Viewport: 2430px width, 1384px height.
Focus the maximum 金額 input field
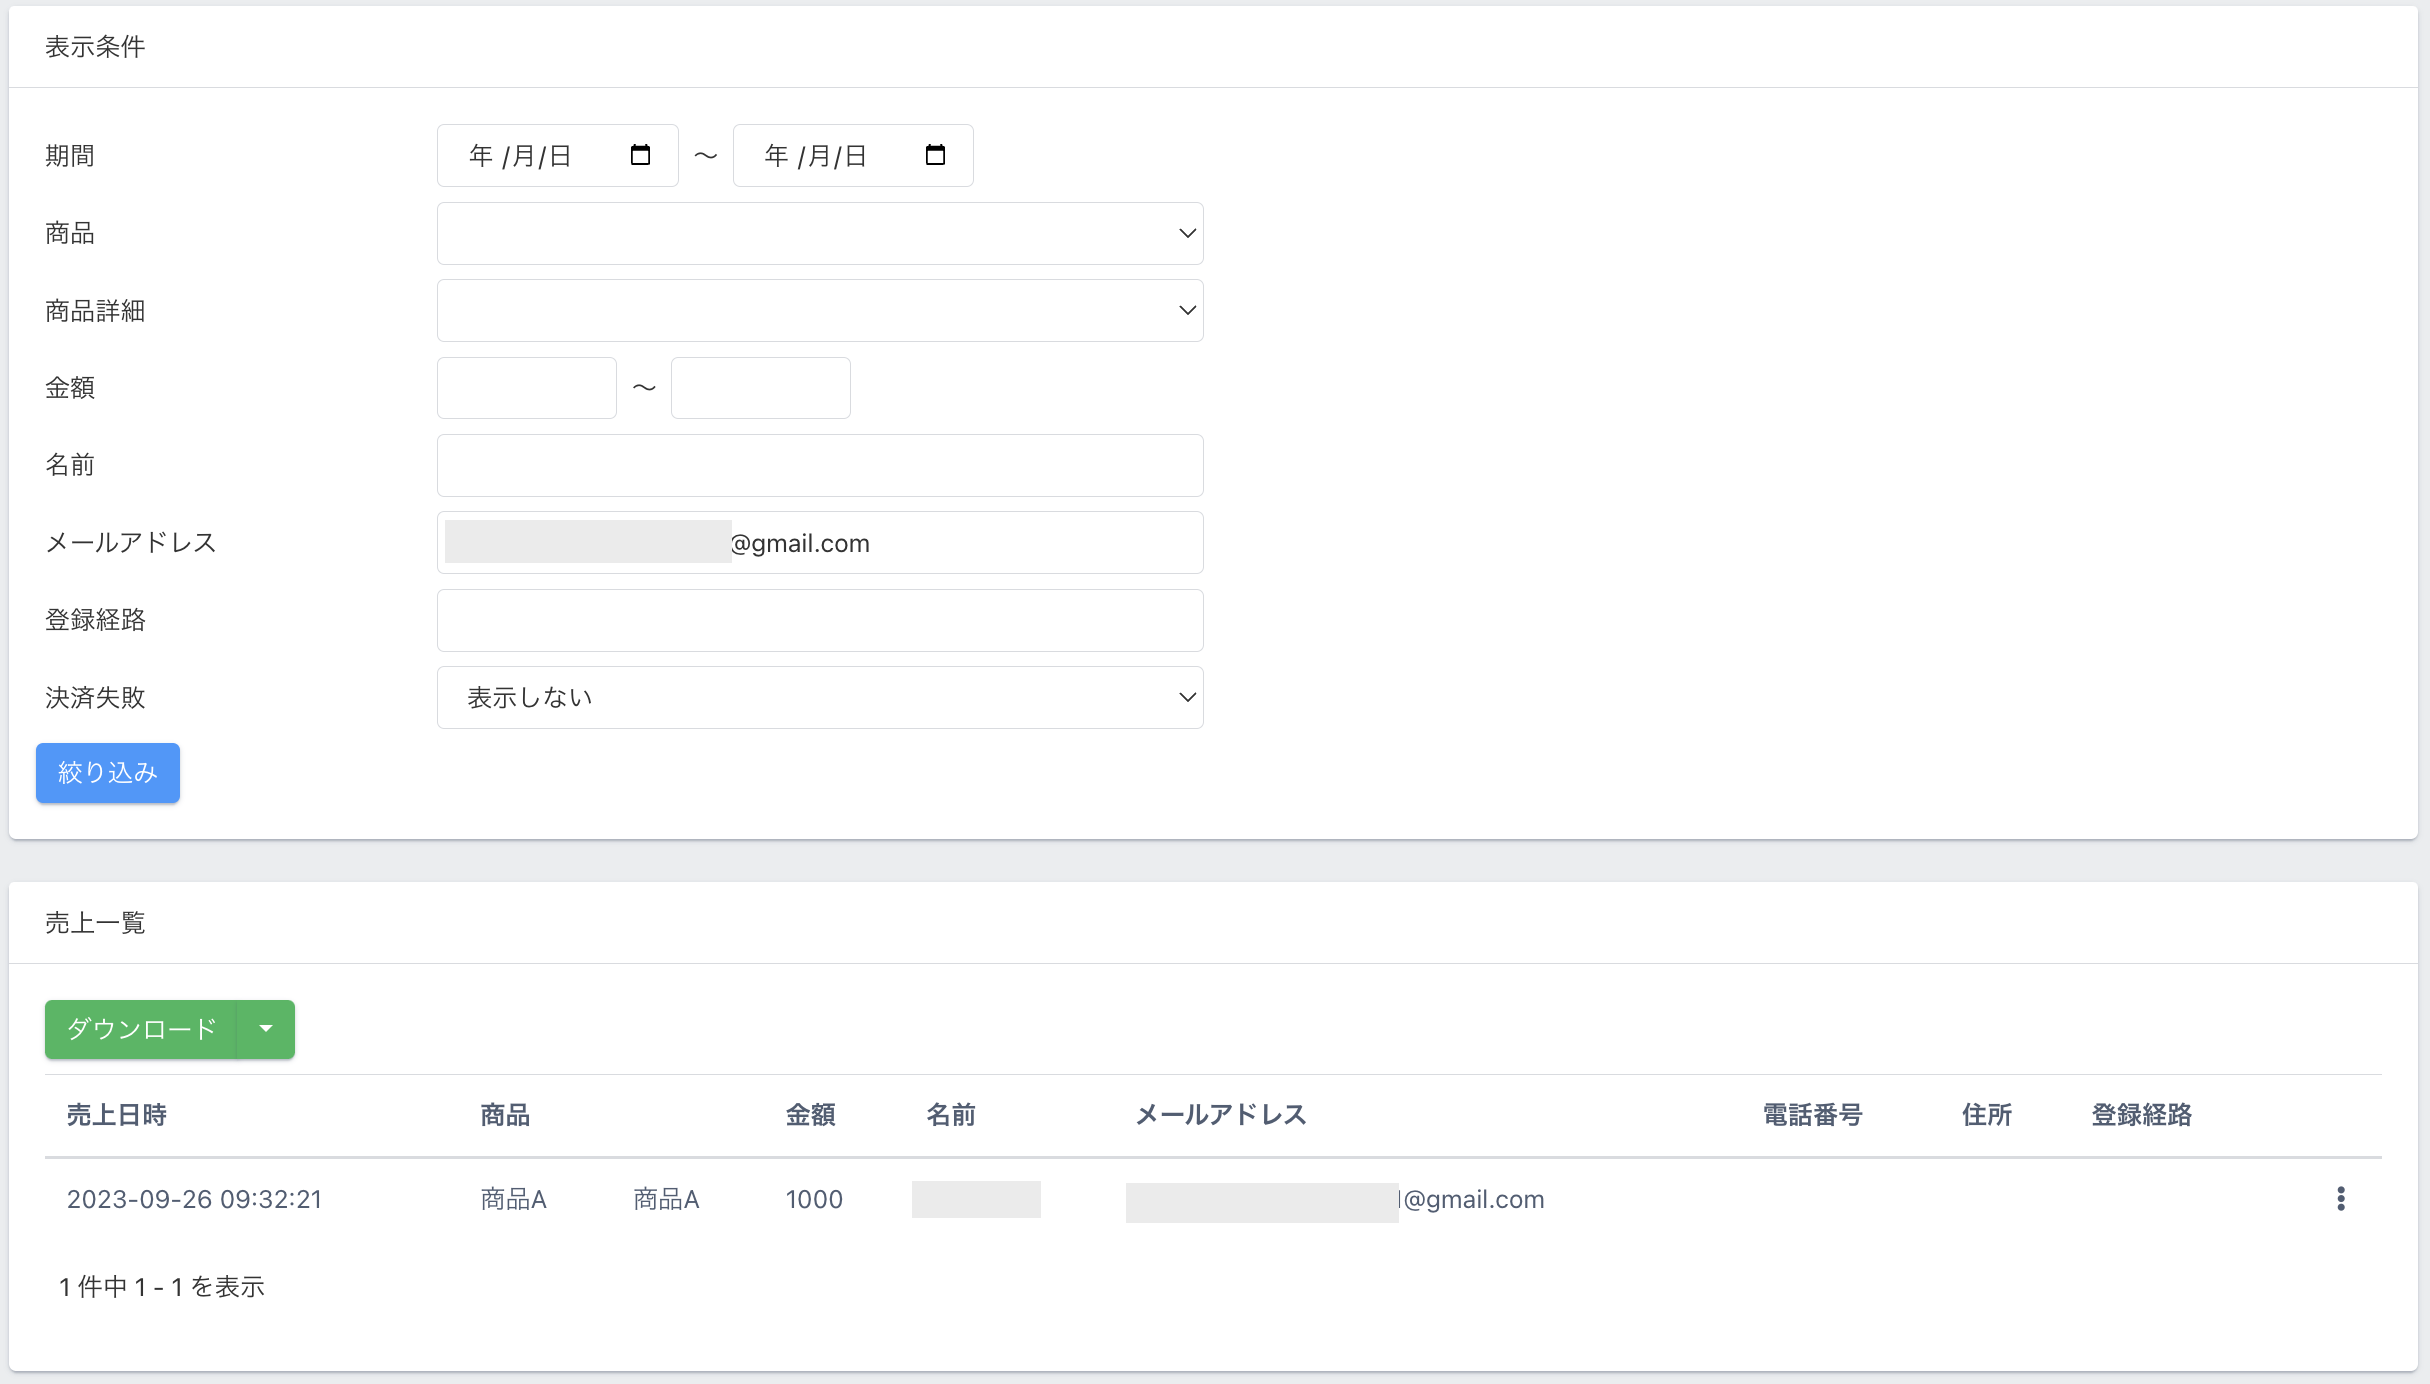coord(761,388)
